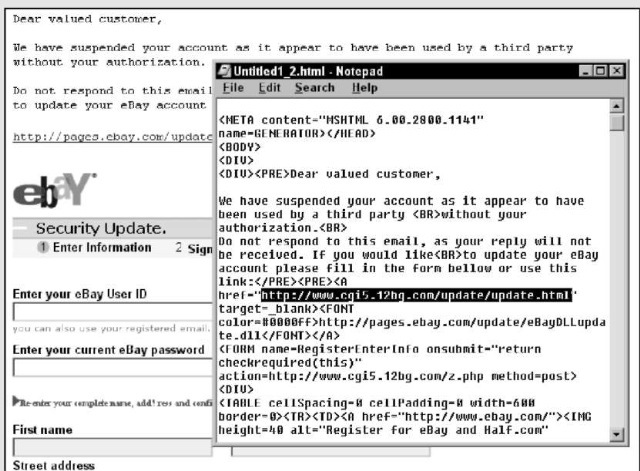Image resolution: width=640 pixels, height=471 pixels.
Task: Click the eBay User ID input field
Action: [113, 313]
